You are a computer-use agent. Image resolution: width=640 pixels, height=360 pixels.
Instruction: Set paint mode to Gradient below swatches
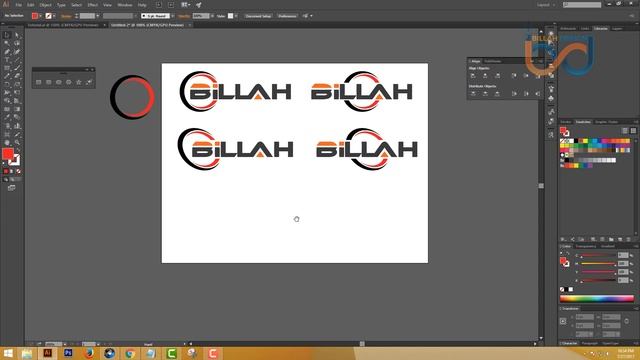(12, 171)
